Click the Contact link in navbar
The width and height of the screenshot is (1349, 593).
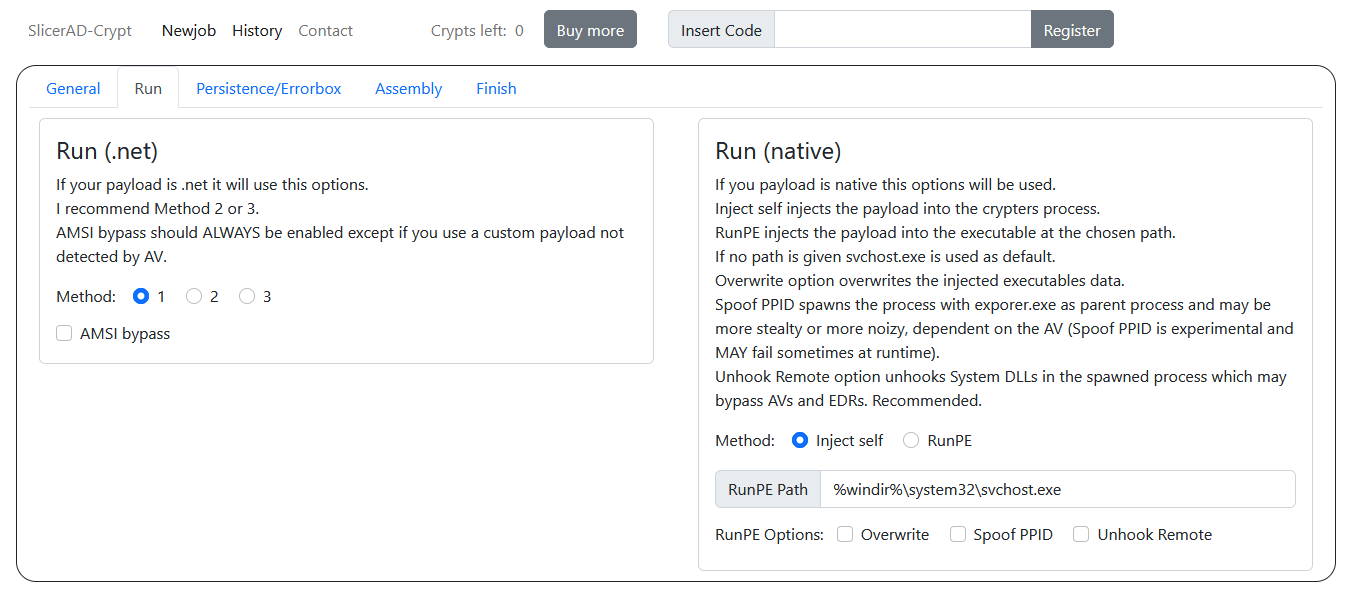point(325,30)
